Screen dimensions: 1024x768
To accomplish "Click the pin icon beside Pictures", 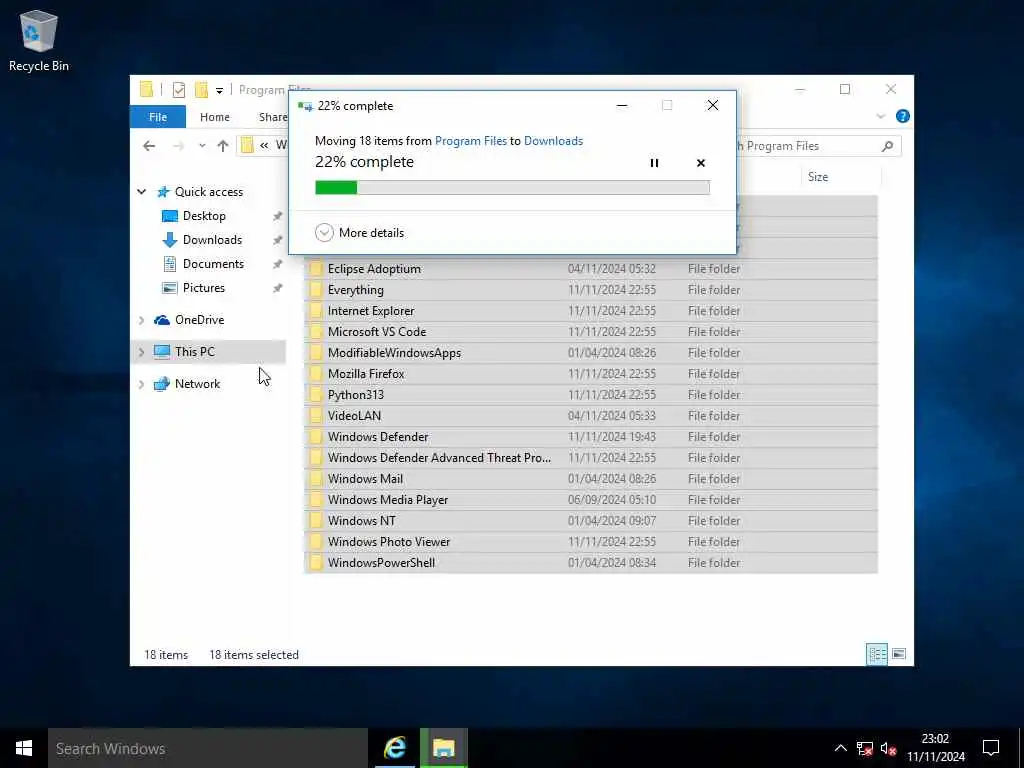I will tap(278, 288).
